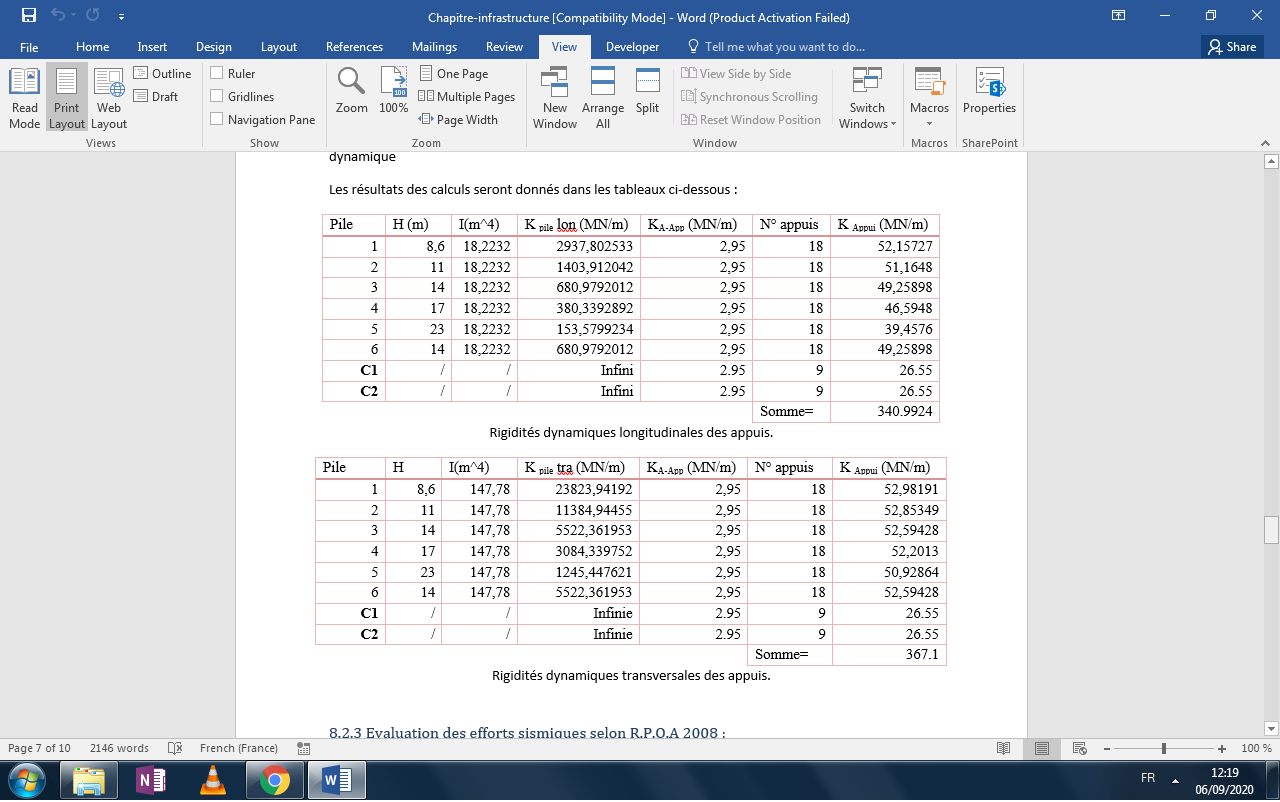
Task: Select the Multiple Pages zoom option
Action: [467, 96]
